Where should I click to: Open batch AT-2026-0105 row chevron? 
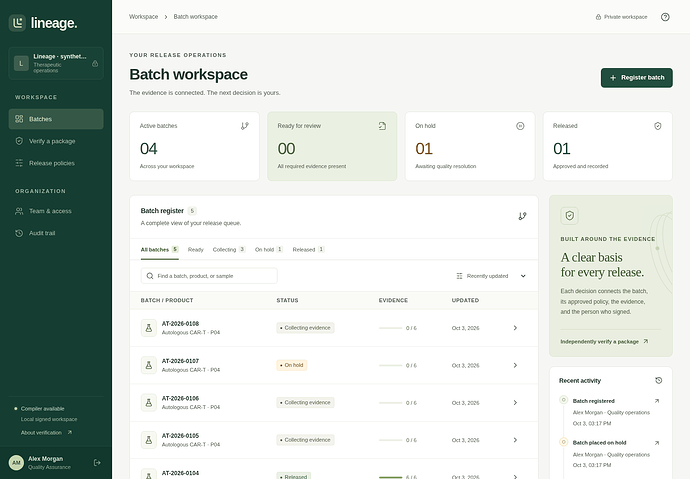[515, 440]
